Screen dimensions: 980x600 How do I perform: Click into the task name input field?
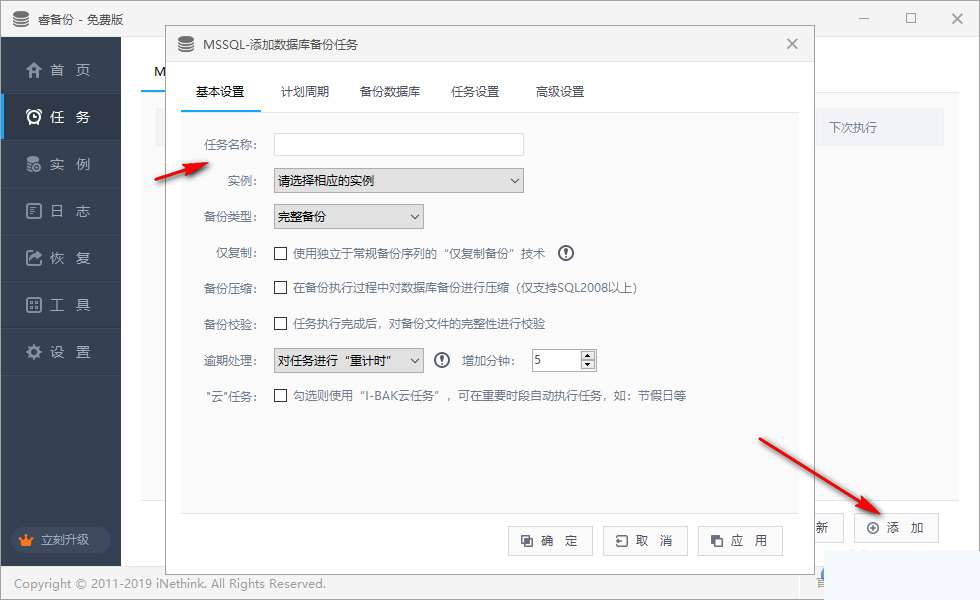click(399, 145)
